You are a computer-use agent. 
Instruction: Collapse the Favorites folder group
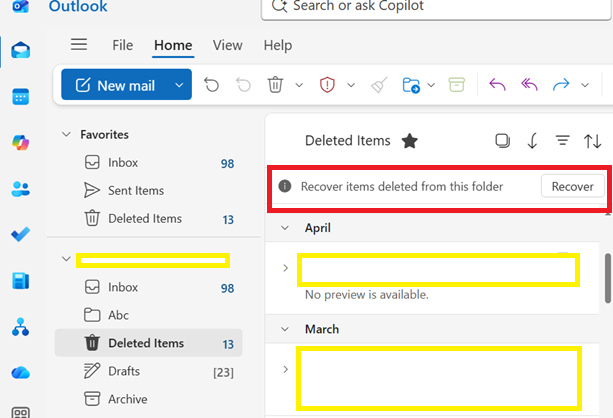66,135
